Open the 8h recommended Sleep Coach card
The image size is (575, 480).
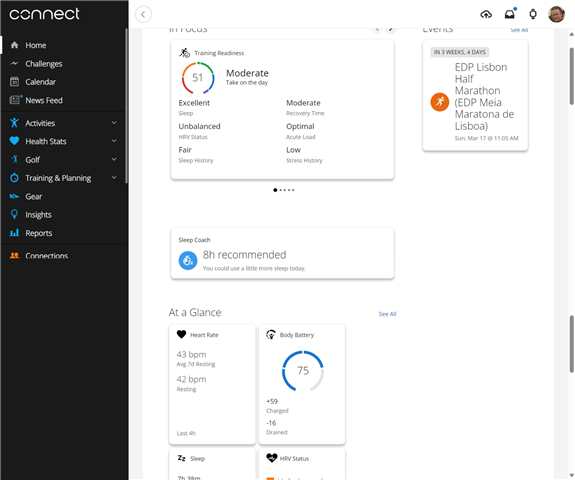click(x=282, y=253)
